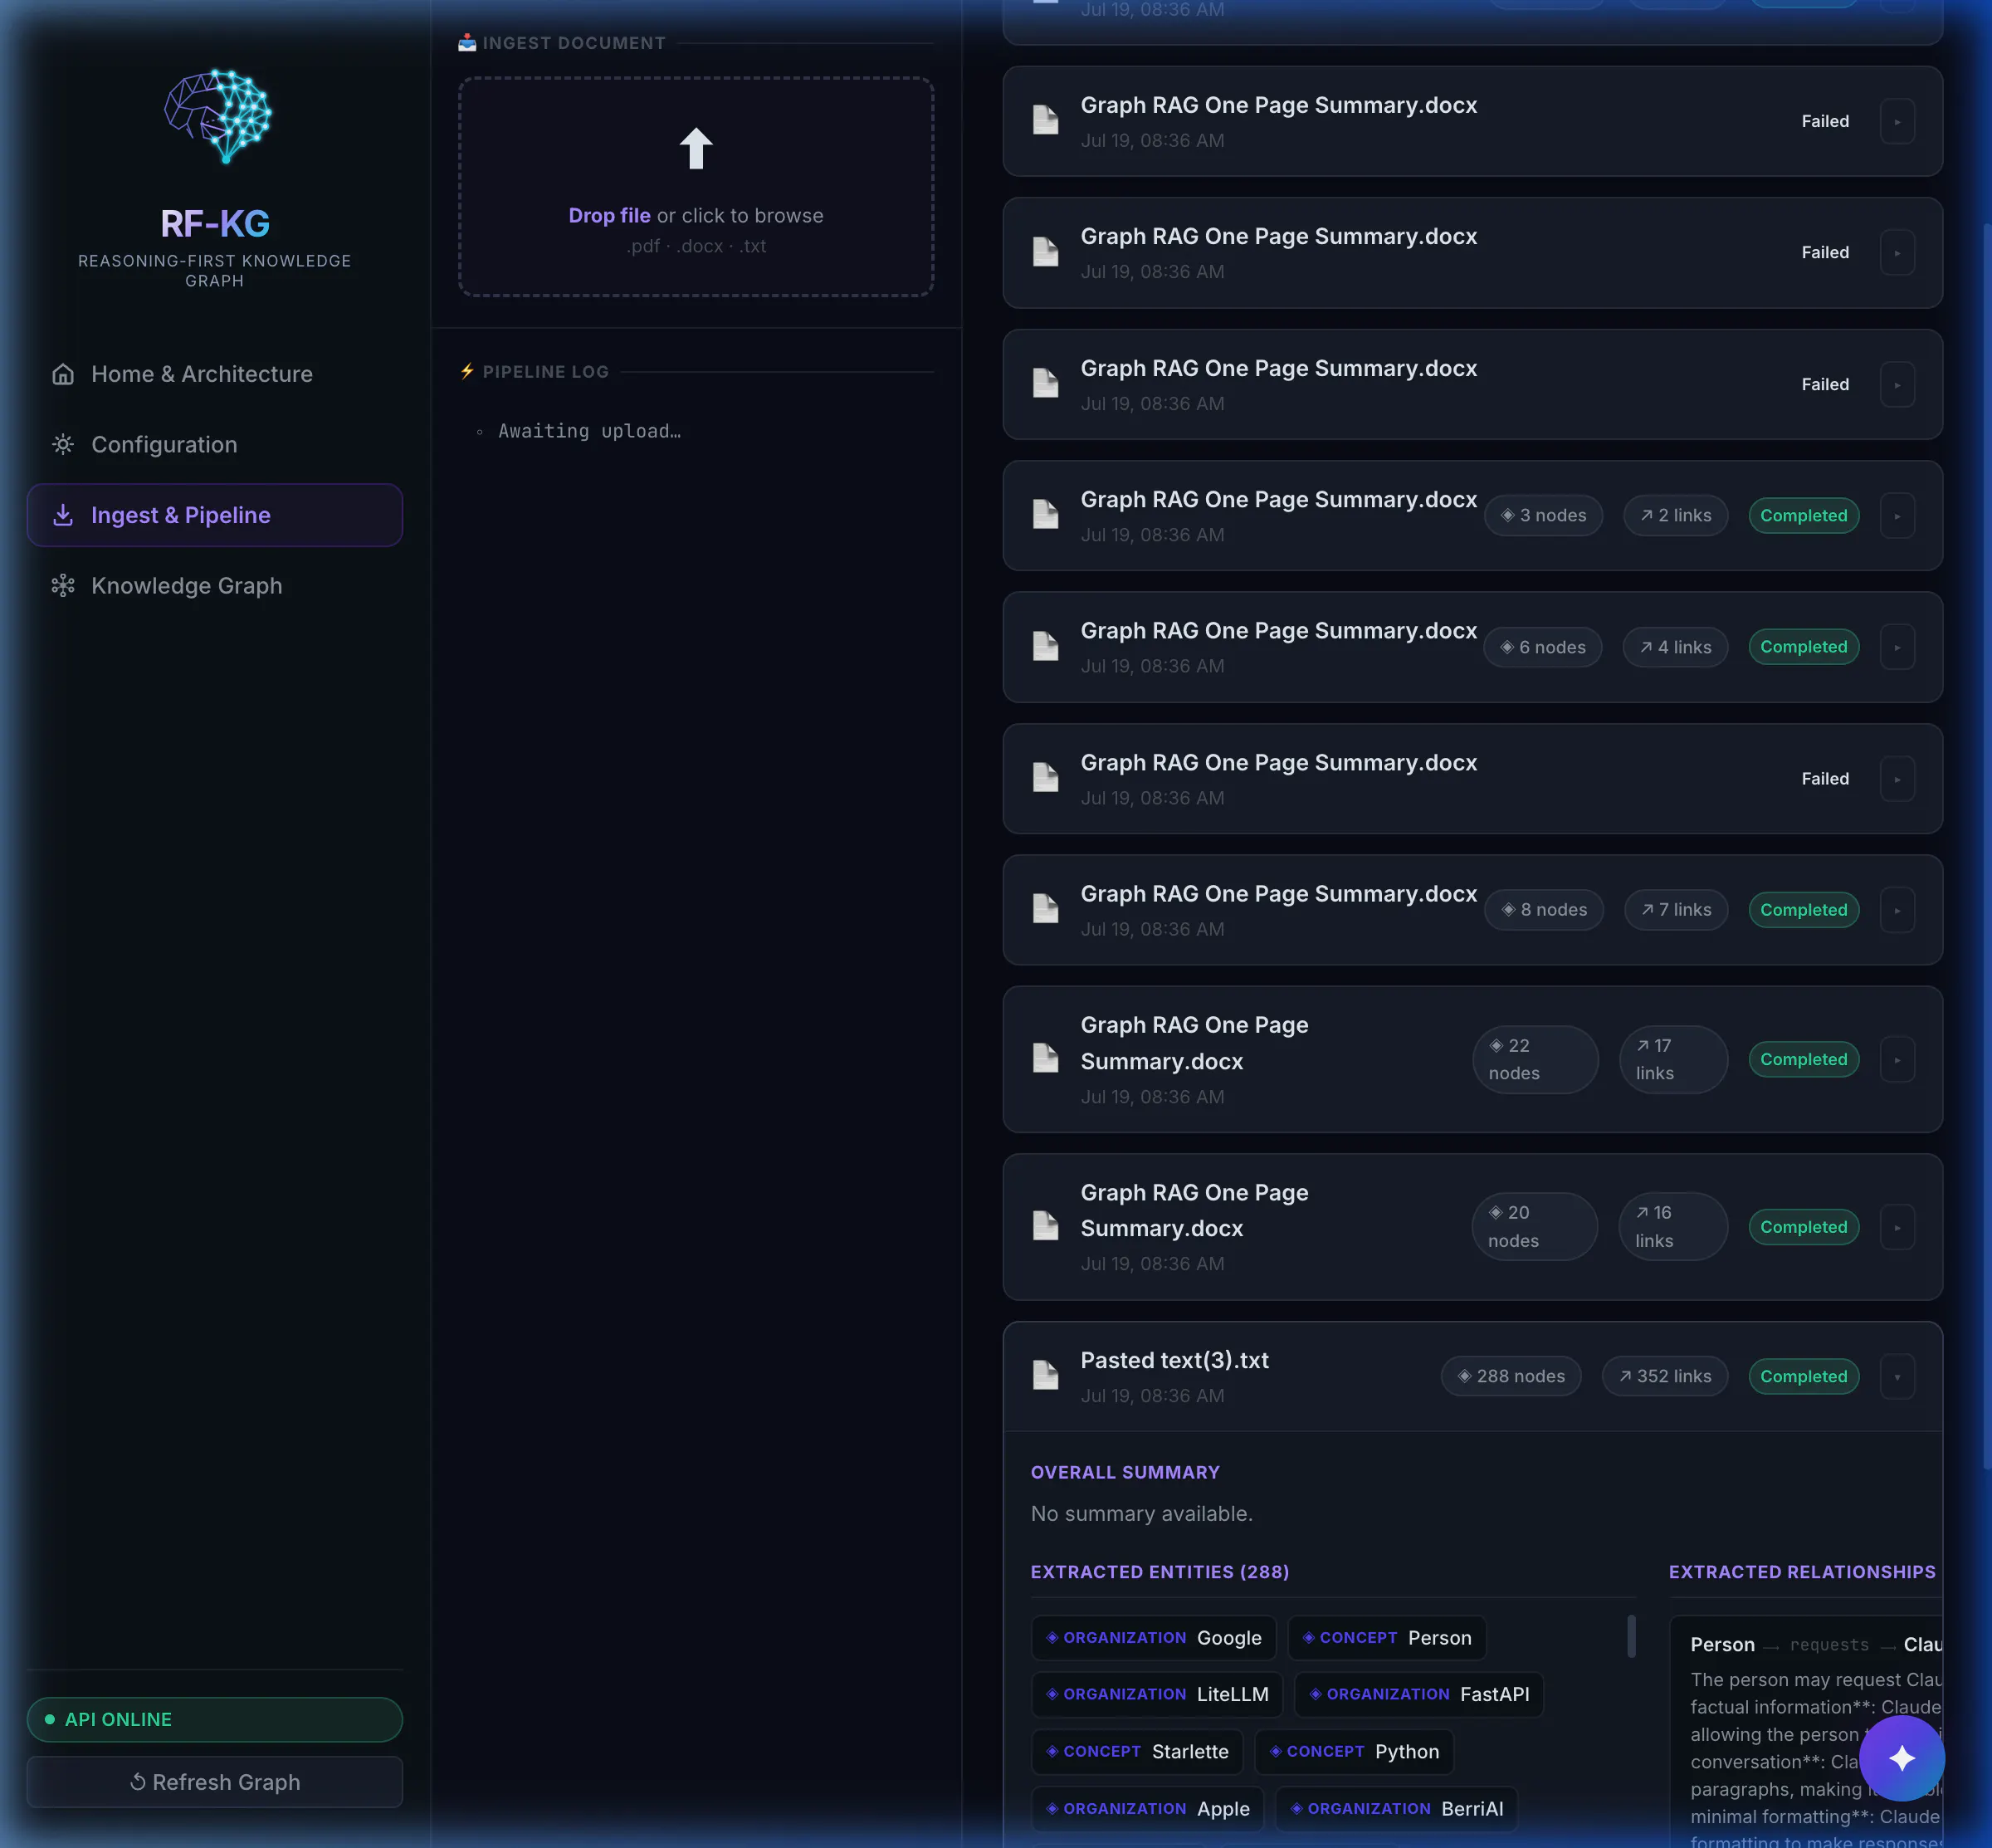
Task: Click the file icon beside Pasted text(3).txt
Action: 1045,1375
